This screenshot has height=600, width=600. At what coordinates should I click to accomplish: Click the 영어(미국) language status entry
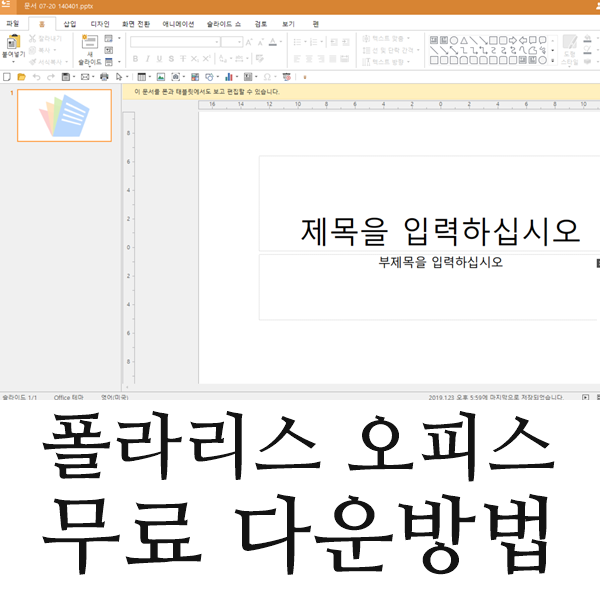click(114, 397)
